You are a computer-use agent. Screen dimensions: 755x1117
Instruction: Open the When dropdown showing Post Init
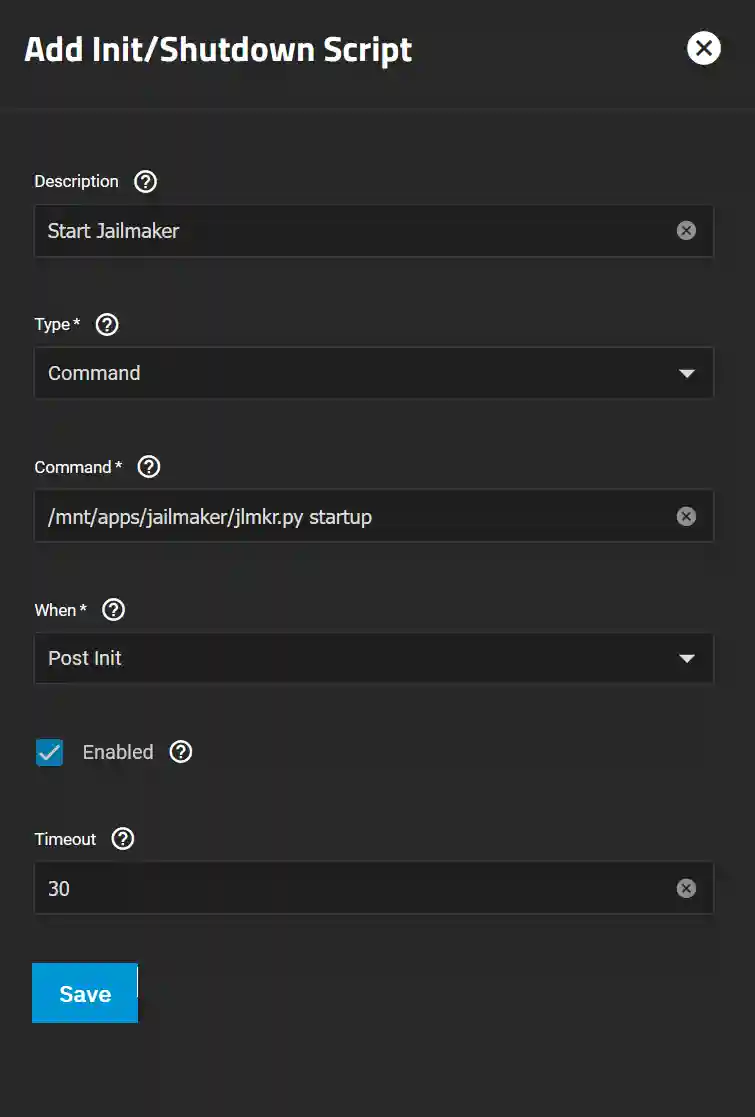pos(374,658)
